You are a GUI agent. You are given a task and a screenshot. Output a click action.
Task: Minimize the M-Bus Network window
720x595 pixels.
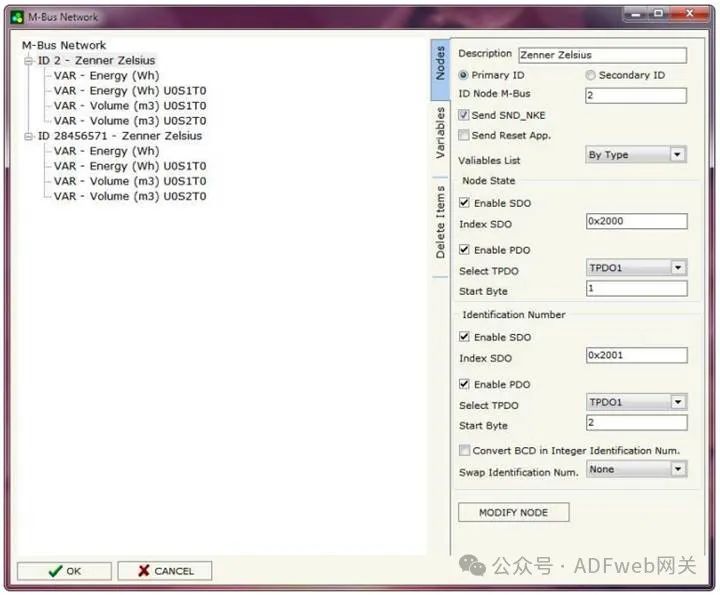pos(636,14)
